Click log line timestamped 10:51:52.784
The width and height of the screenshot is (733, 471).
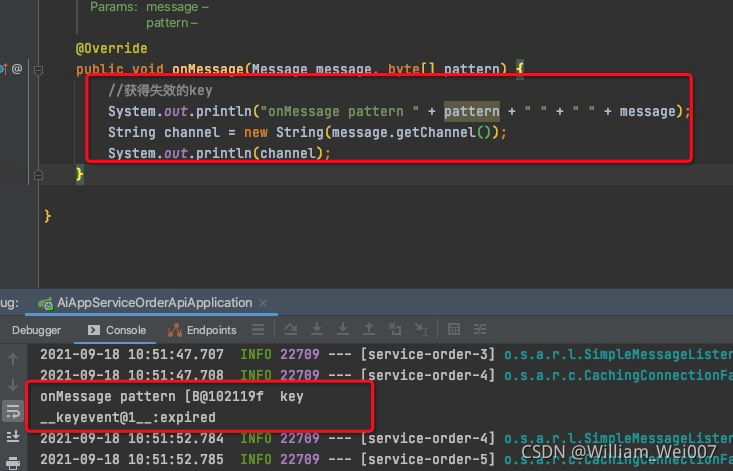point(386,438)
